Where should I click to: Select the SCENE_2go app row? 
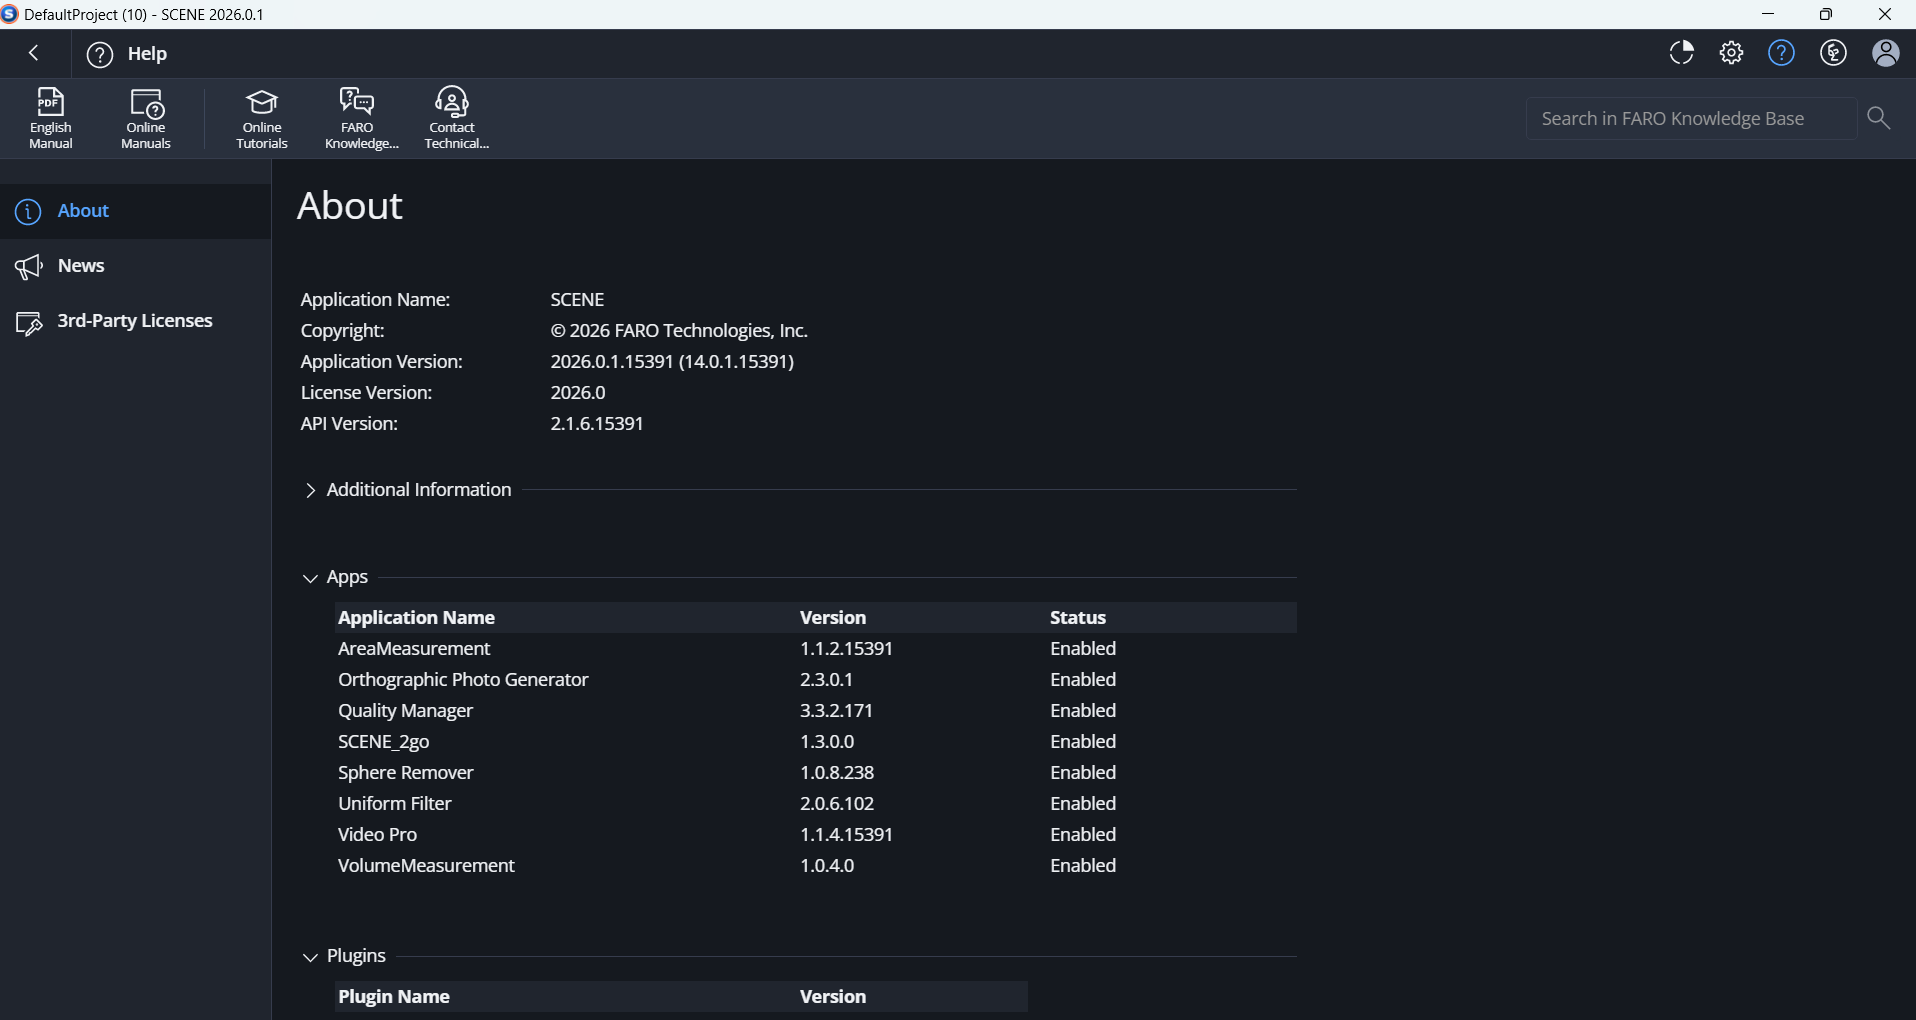click(816, 742)
